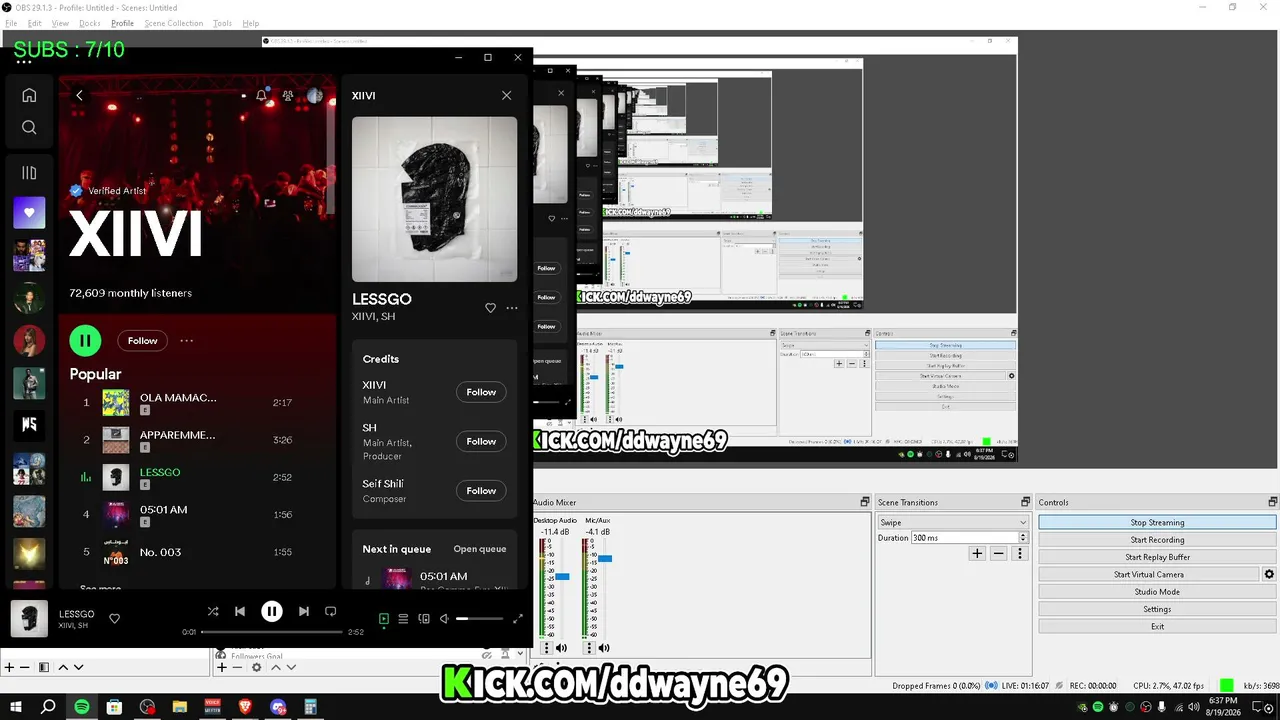This screenshot has height=720, width=1280.
Task: Open the Docks menu in OBS
Action: [90, 23]
